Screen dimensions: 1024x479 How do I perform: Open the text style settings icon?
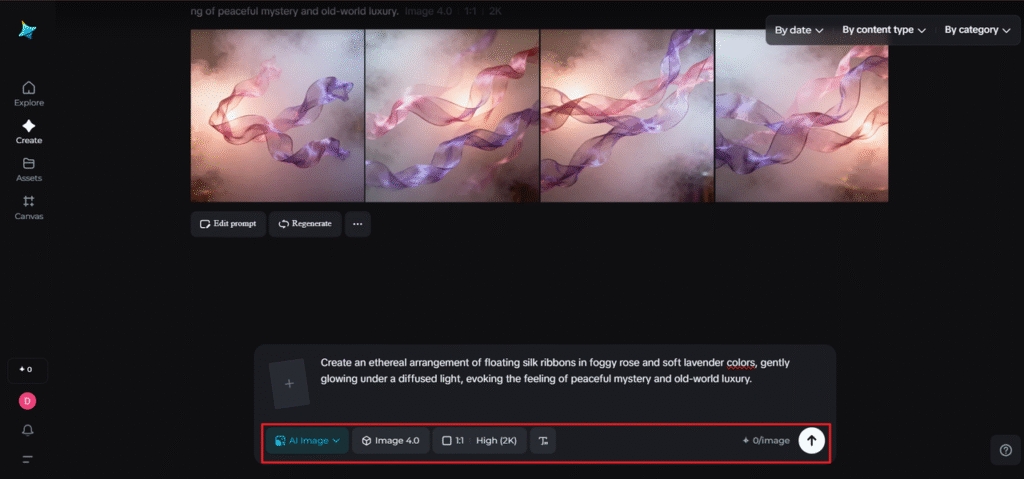pos(543,441)
